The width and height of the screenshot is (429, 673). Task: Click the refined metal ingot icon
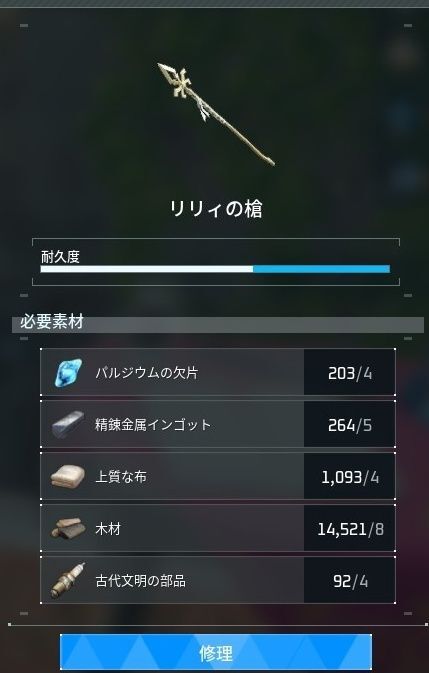click(68, 424)
